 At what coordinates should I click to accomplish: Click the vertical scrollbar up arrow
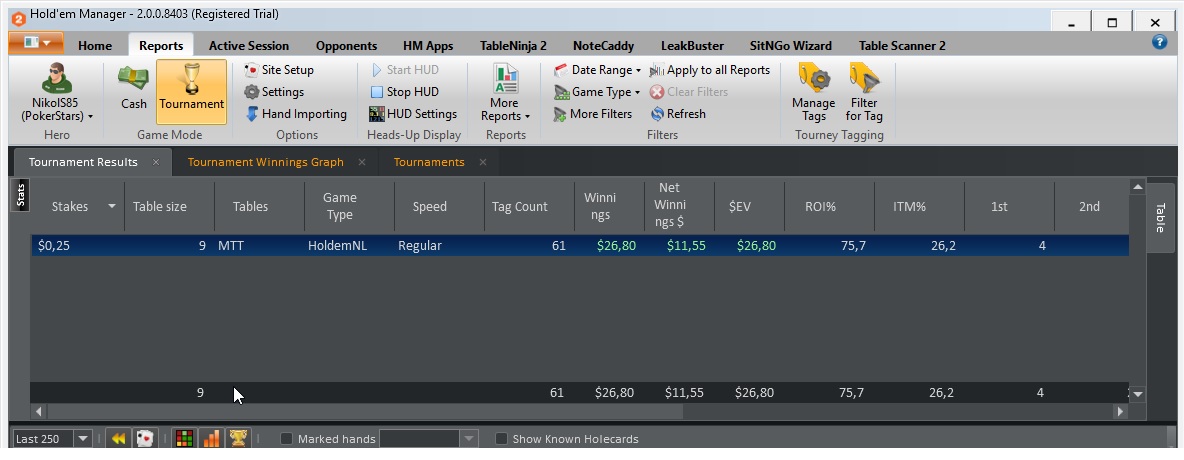(1138, 187)
